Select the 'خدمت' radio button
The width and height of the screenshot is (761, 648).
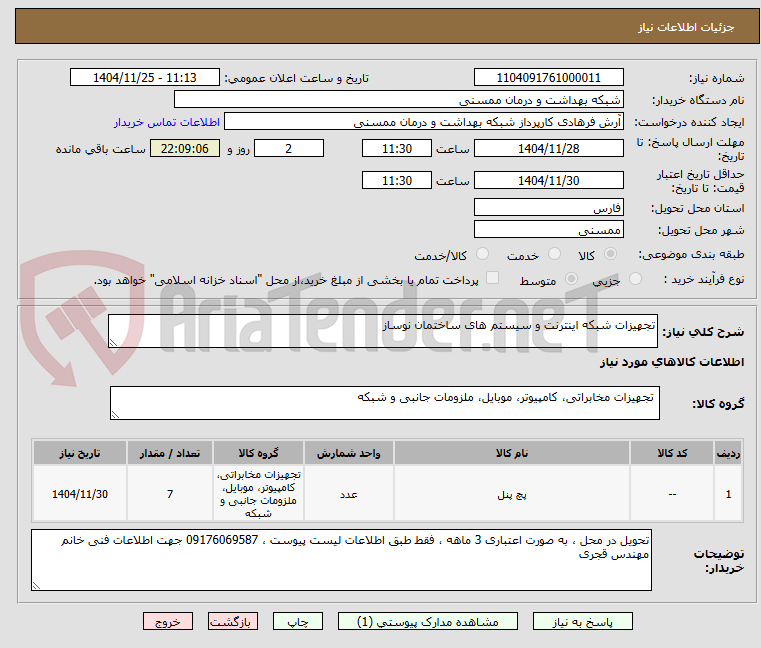[x=554, y=254]
